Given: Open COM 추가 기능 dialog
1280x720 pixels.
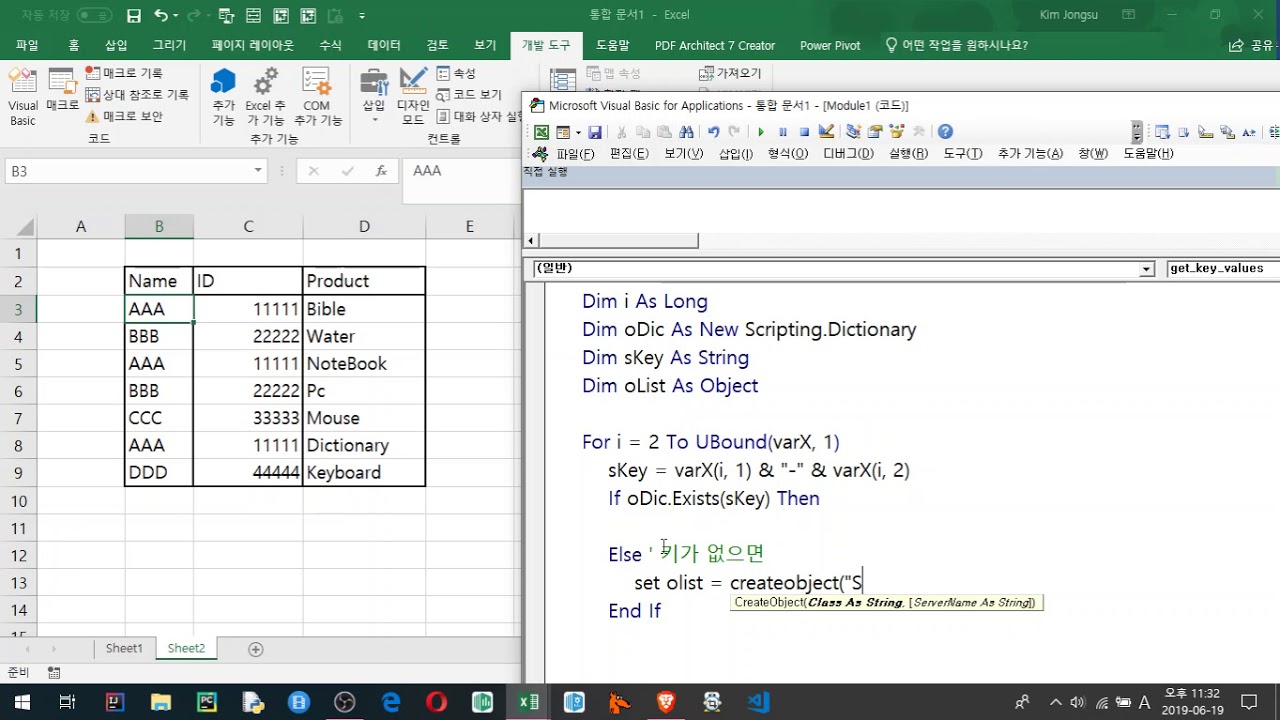Looking at the screenshot, I should pyautogui.click(x=317, y=97).
